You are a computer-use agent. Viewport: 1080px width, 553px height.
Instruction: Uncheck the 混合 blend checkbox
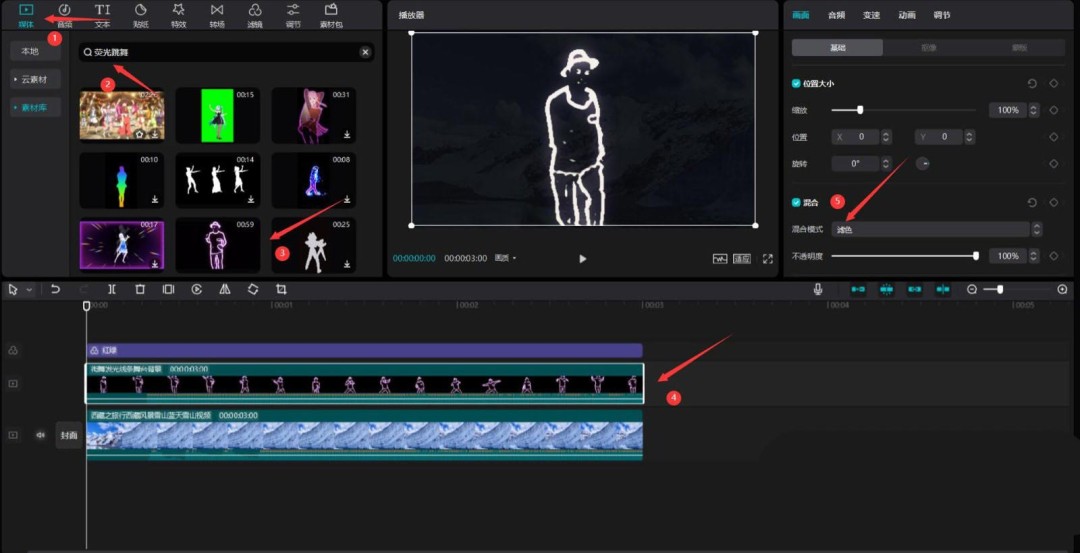(796, 202)
